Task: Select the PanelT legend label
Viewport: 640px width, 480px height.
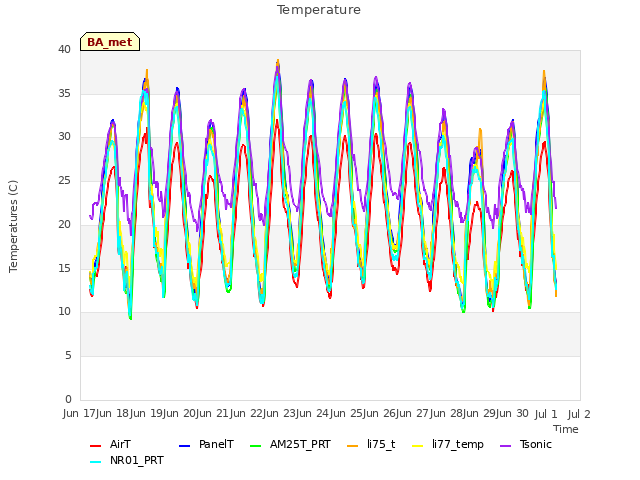Action: point(216,444)
